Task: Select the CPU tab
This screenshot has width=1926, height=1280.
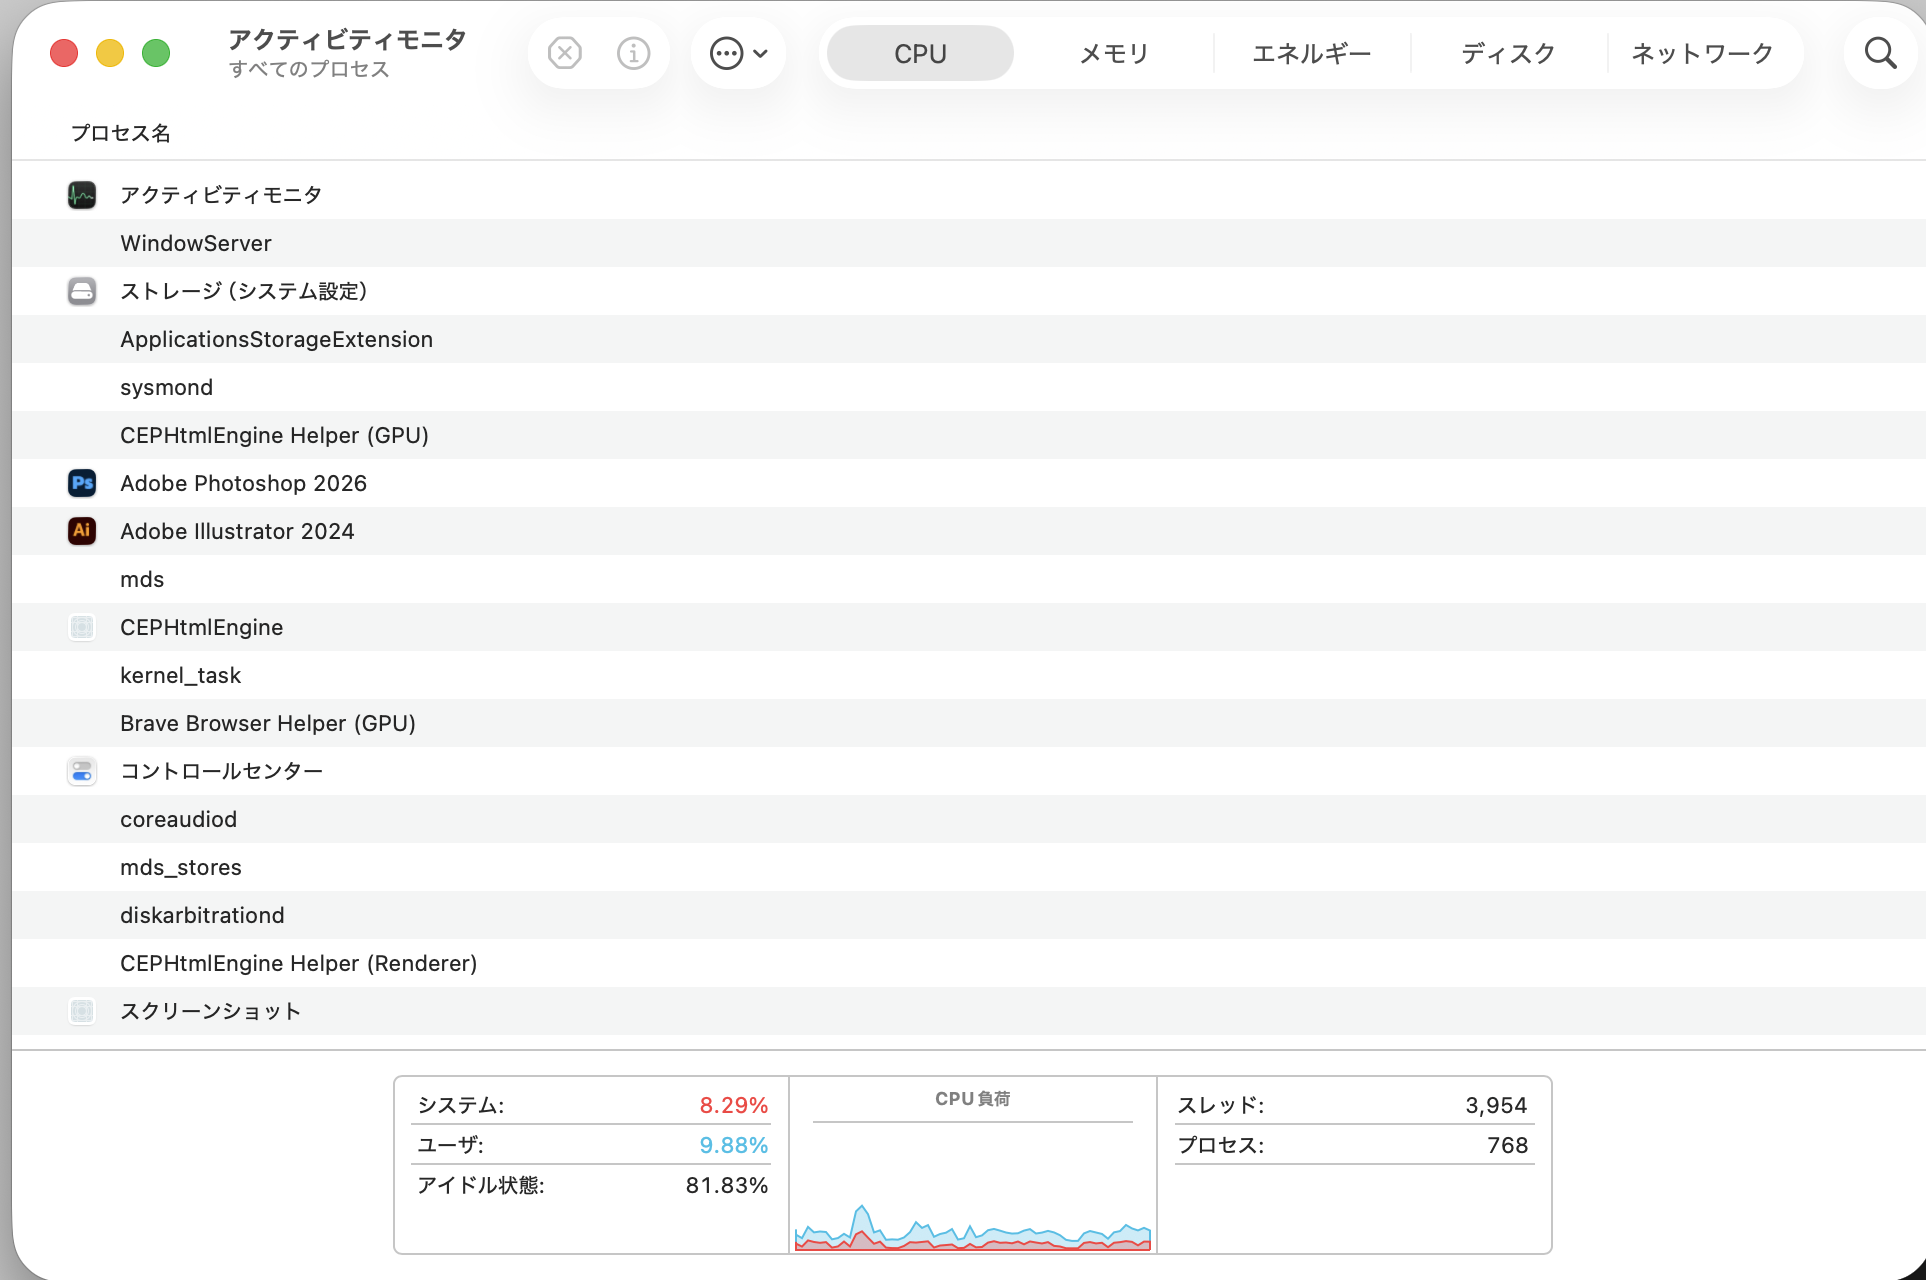Action: point(920,53)
